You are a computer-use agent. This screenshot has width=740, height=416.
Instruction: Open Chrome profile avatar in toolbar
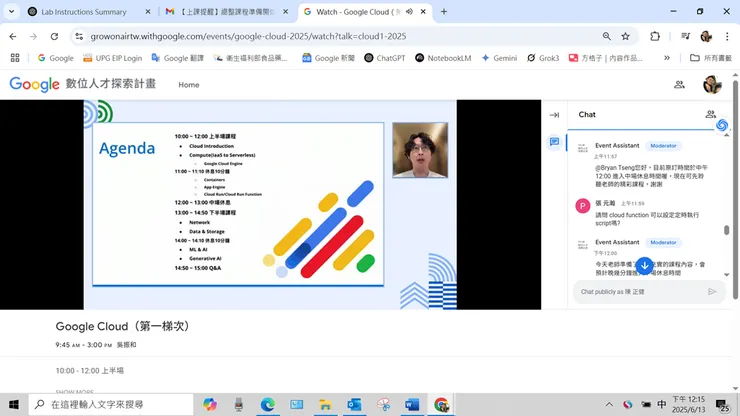pos(706,36)
